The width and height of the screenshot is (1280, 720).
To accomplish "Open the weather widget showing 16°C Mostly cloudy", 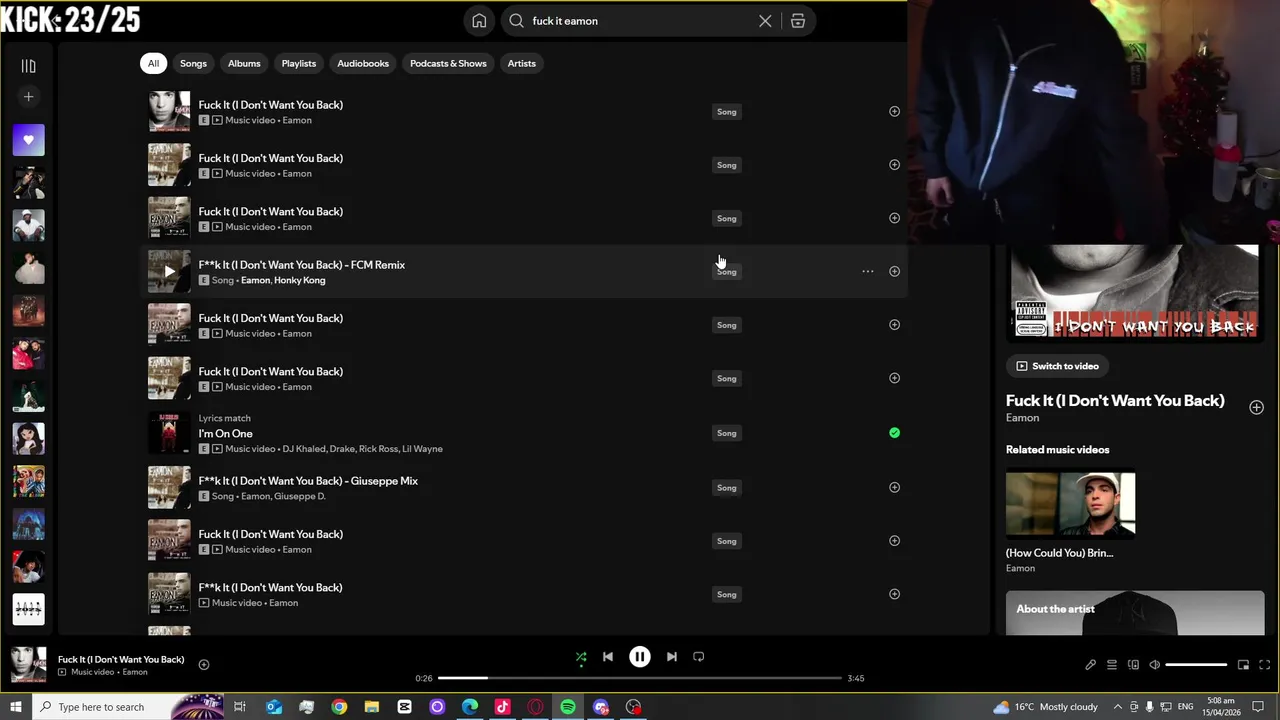I will [1045, 707].
